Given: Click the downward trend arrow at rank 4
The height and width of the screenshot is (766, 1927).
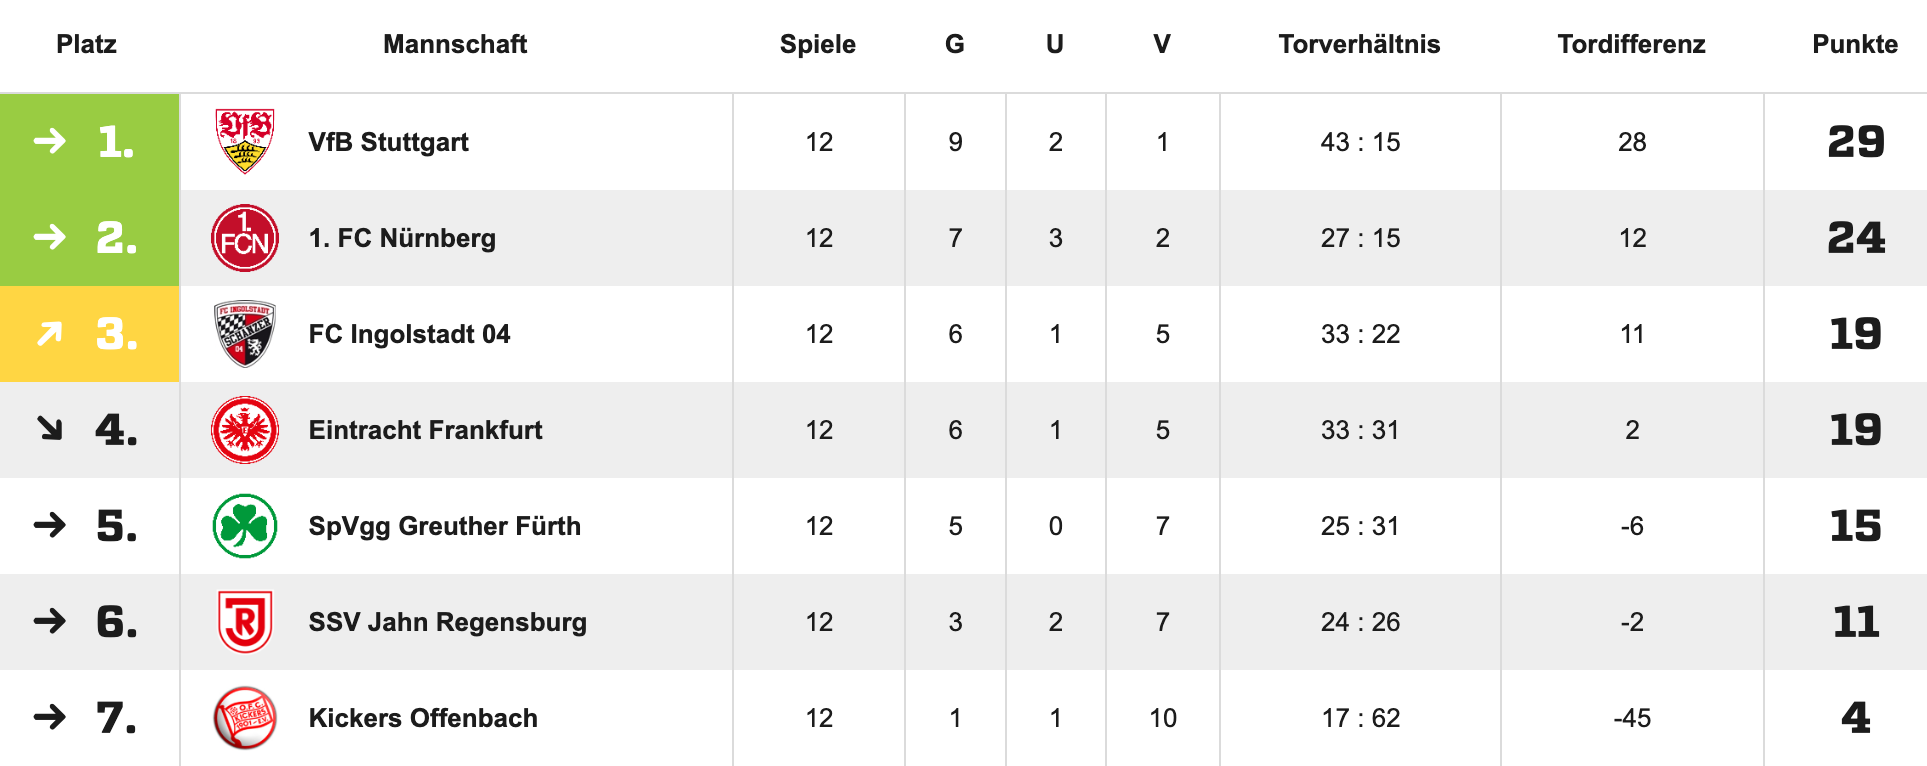Looking at the screenshot, I should pos(49,430).
